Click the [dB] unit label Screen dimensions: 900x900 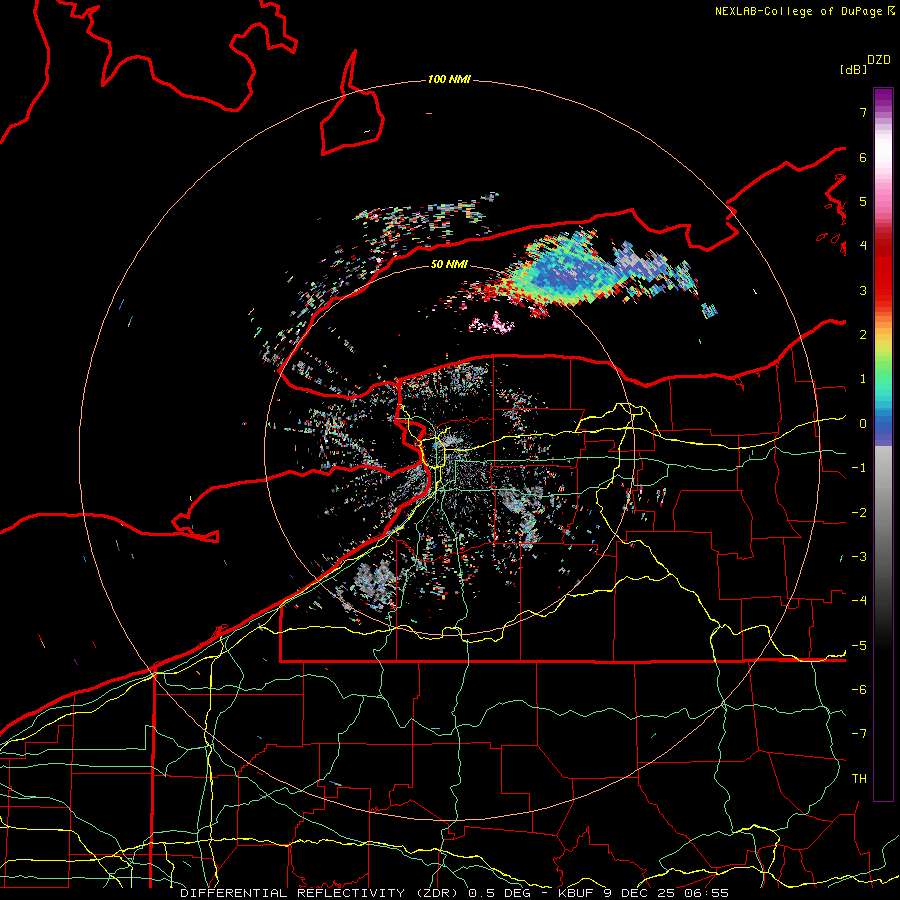tap(853, 69)
